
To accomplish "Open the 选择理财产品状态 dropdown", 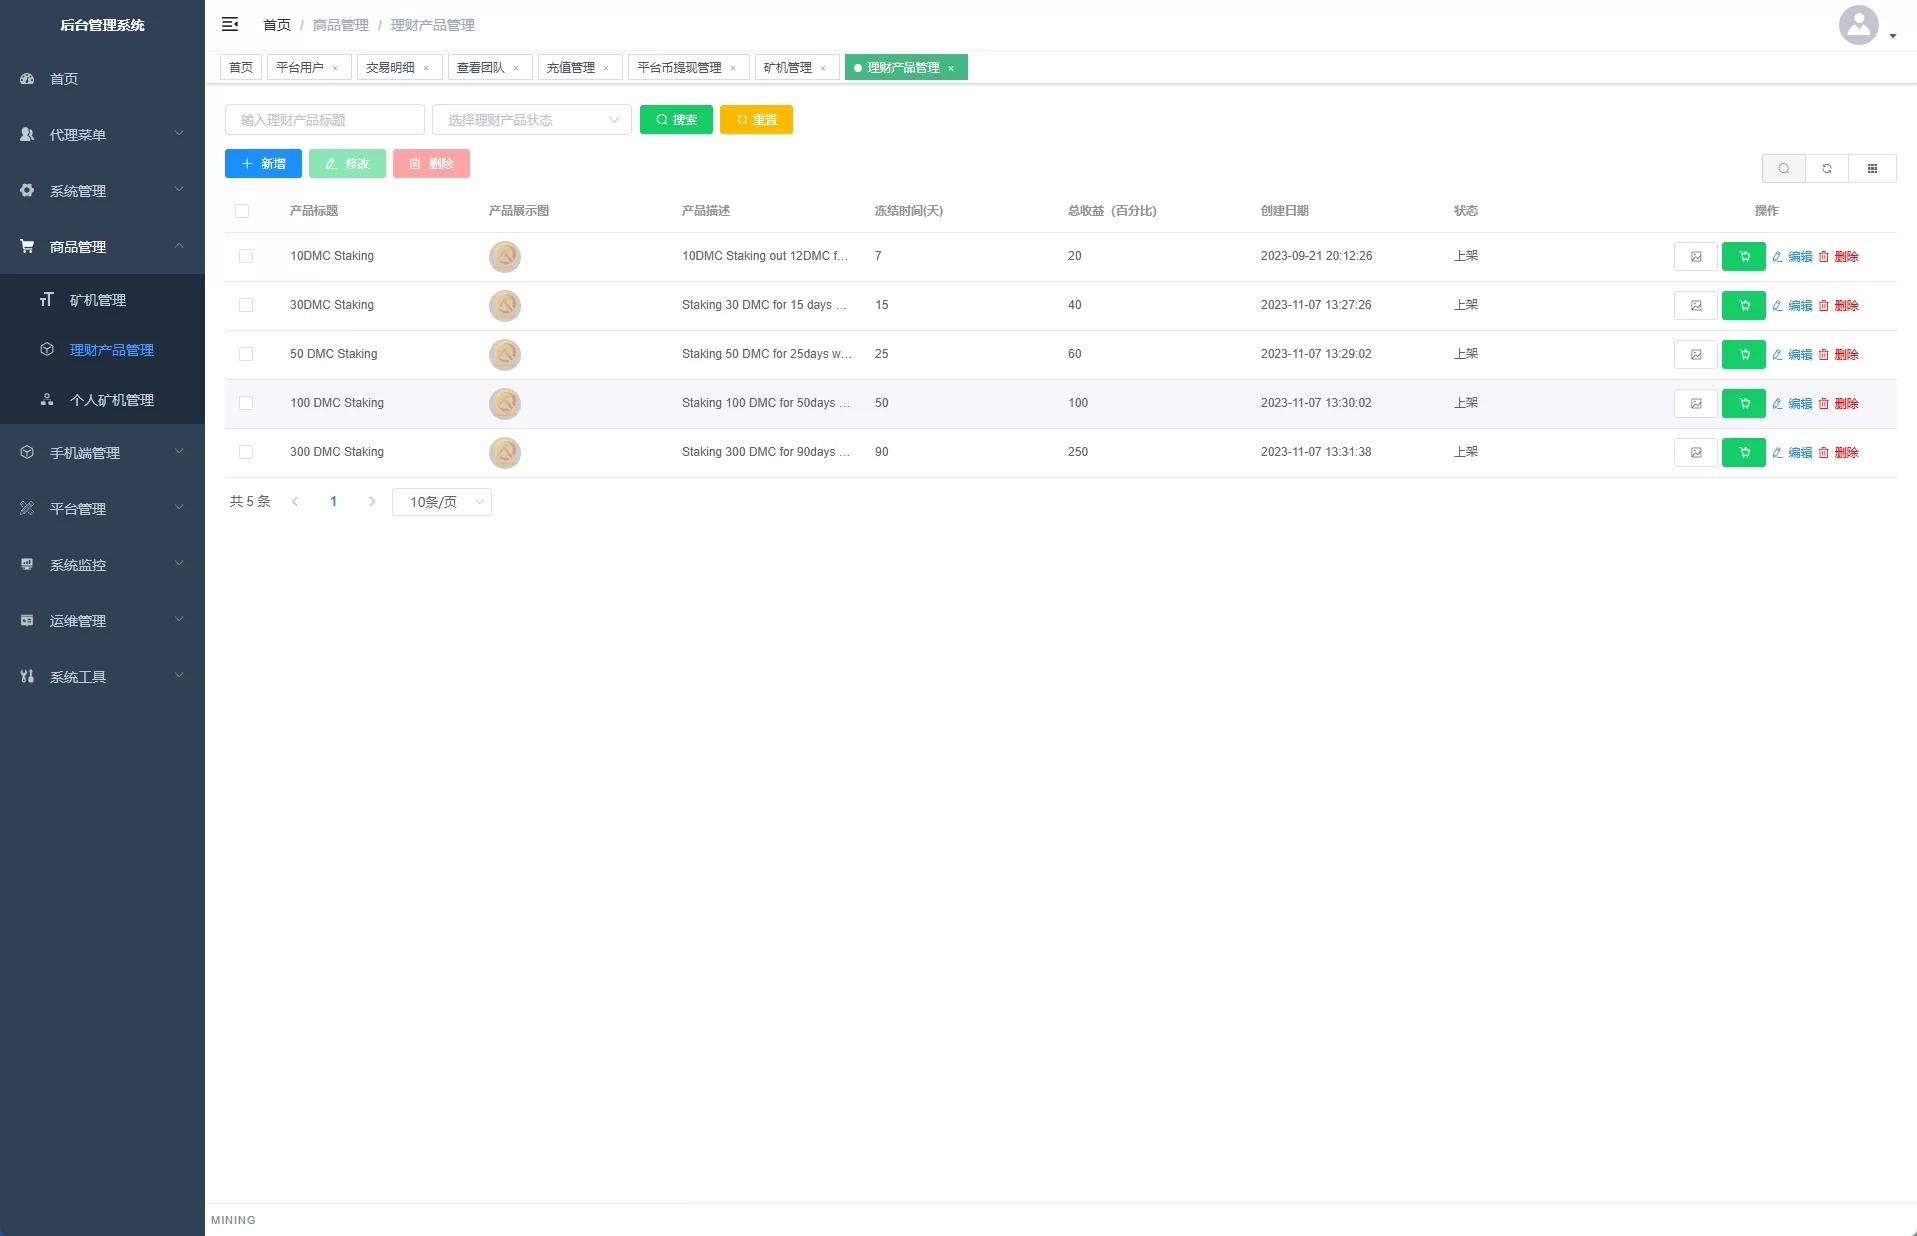I will [x=531, y=120].
